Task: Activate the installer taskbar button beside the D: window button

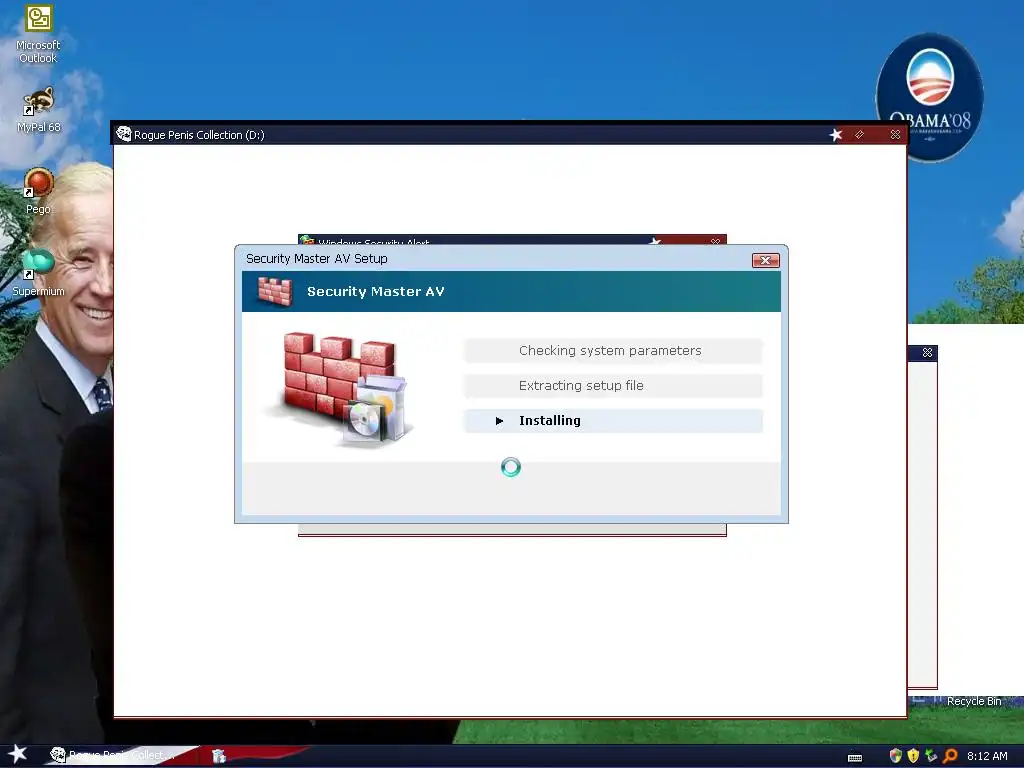Action: [219, 756]
